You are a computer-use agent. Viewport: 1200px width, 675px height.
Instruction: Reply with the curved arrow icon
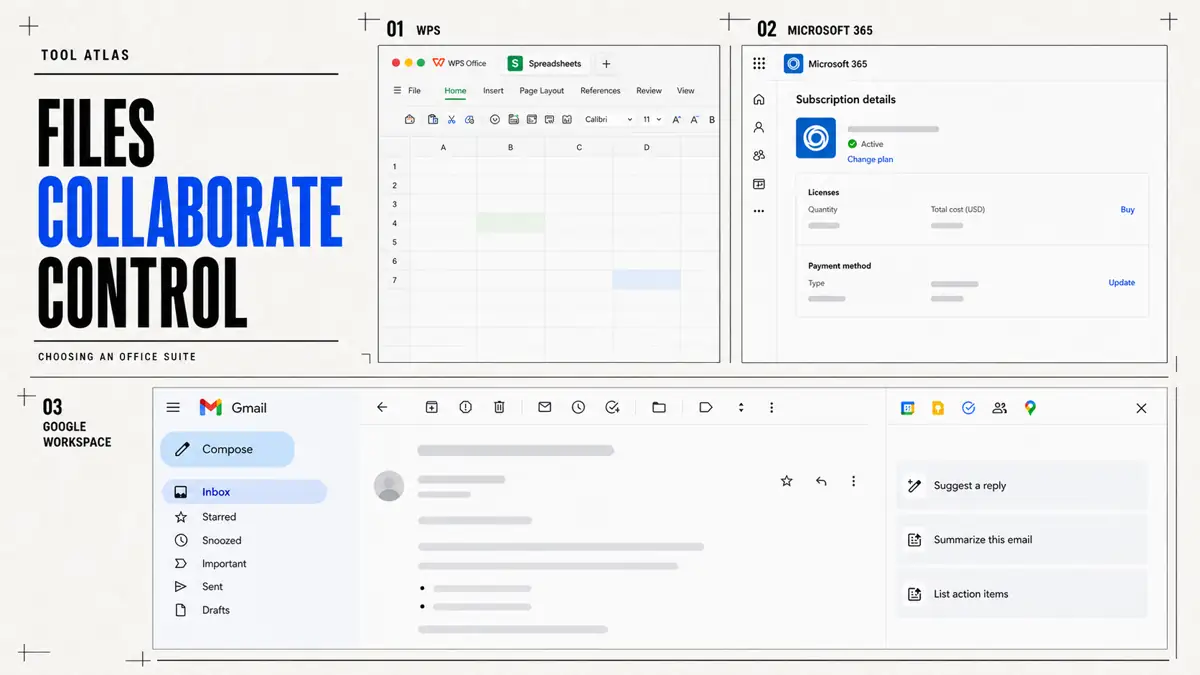click(821, 481)
